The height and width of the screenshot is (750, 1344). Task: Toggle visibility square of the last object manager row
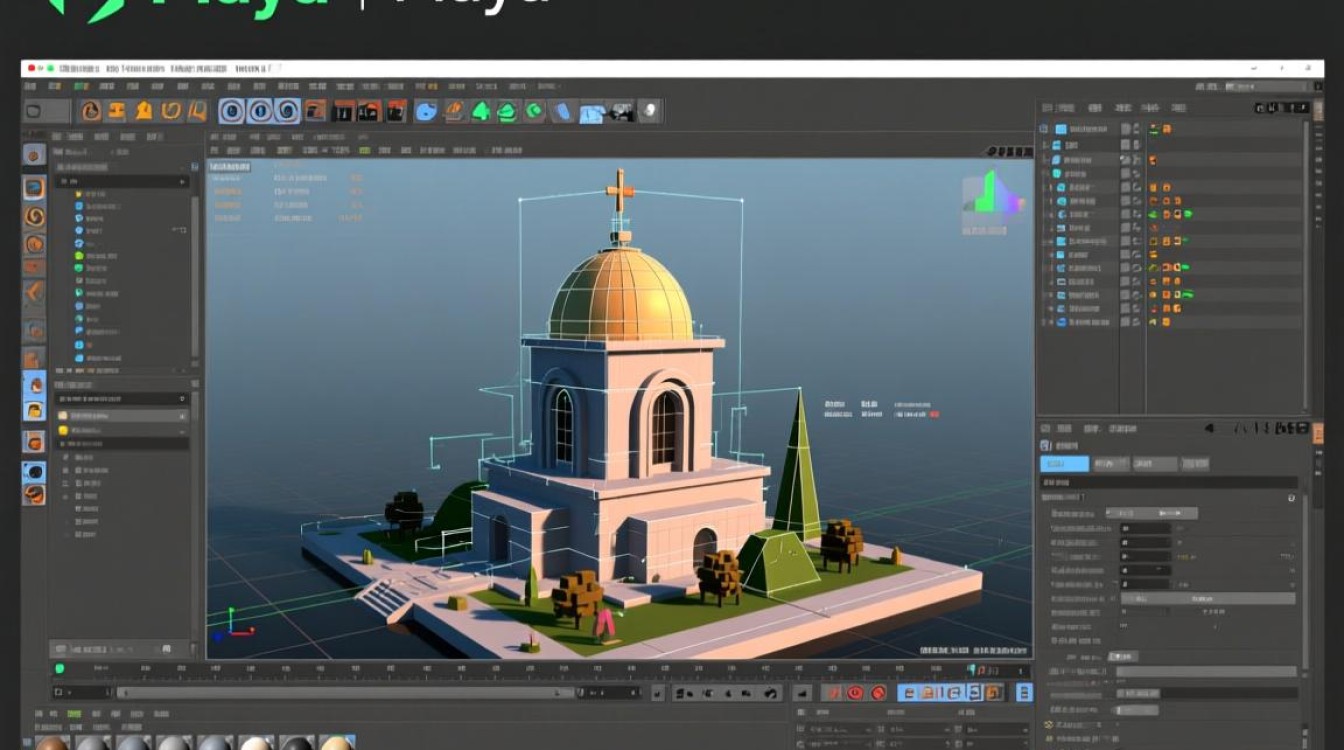tap(1126, 323)
